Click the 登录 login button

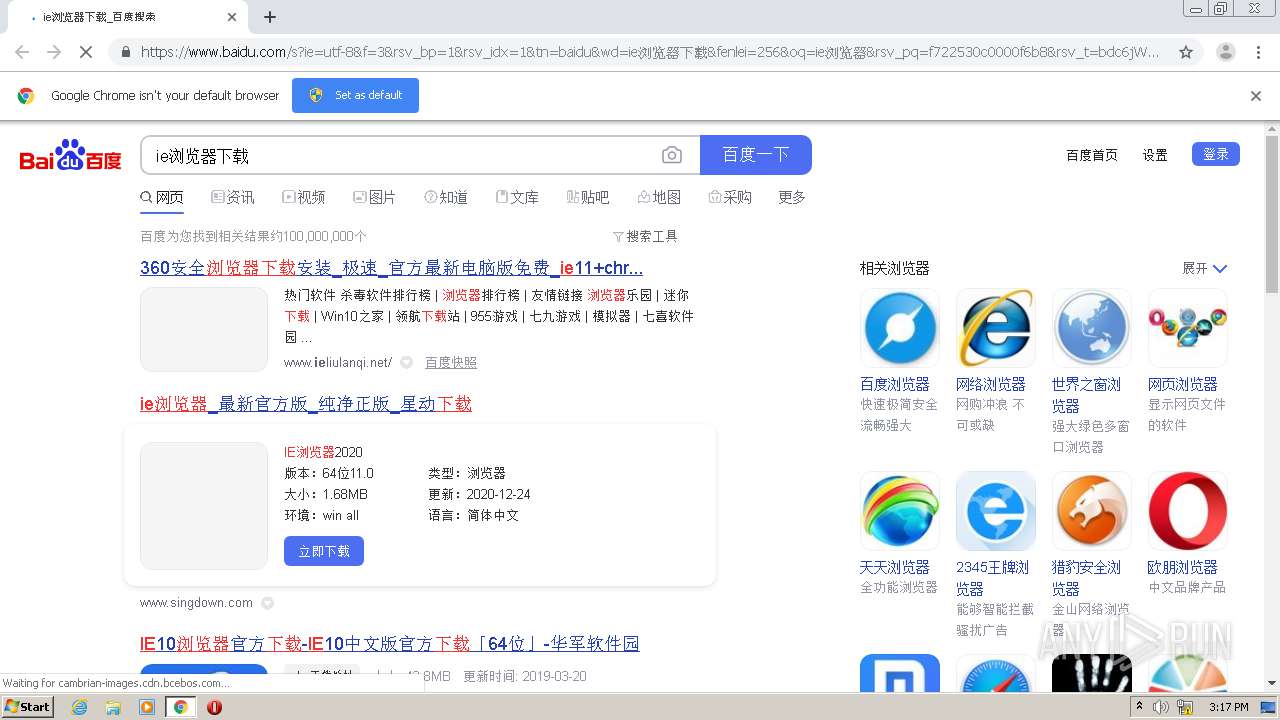pyautogui.click(x=1216, y=154)
